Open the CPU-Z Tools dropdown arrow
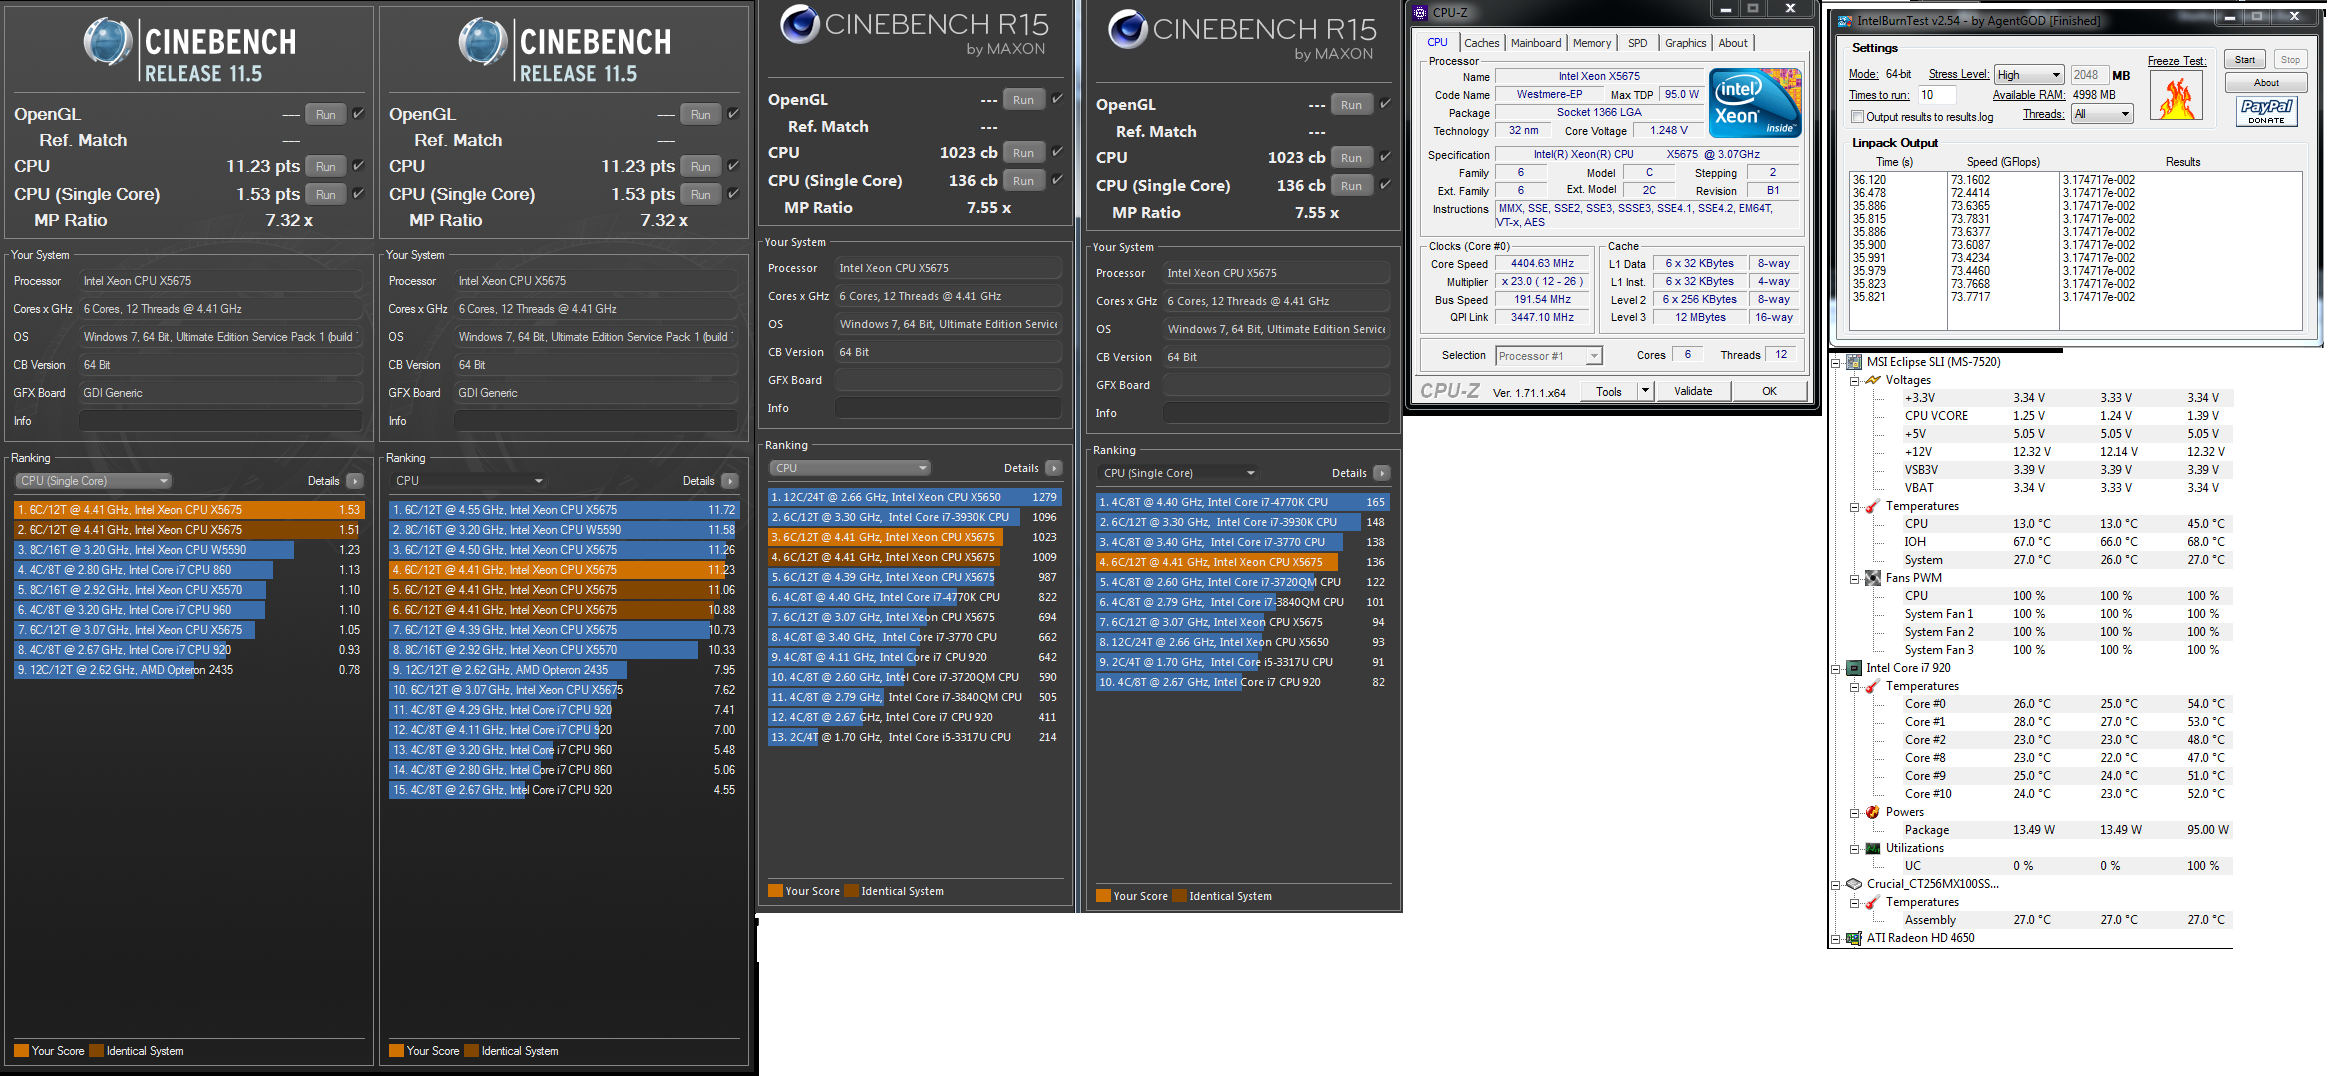 (x=1645, y=391)
